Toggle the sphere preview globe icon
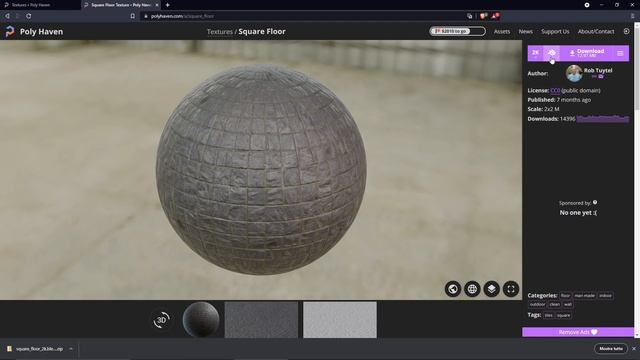Image resolution: width=640 pixels, height=360 pixels. (x=453, y=289)
